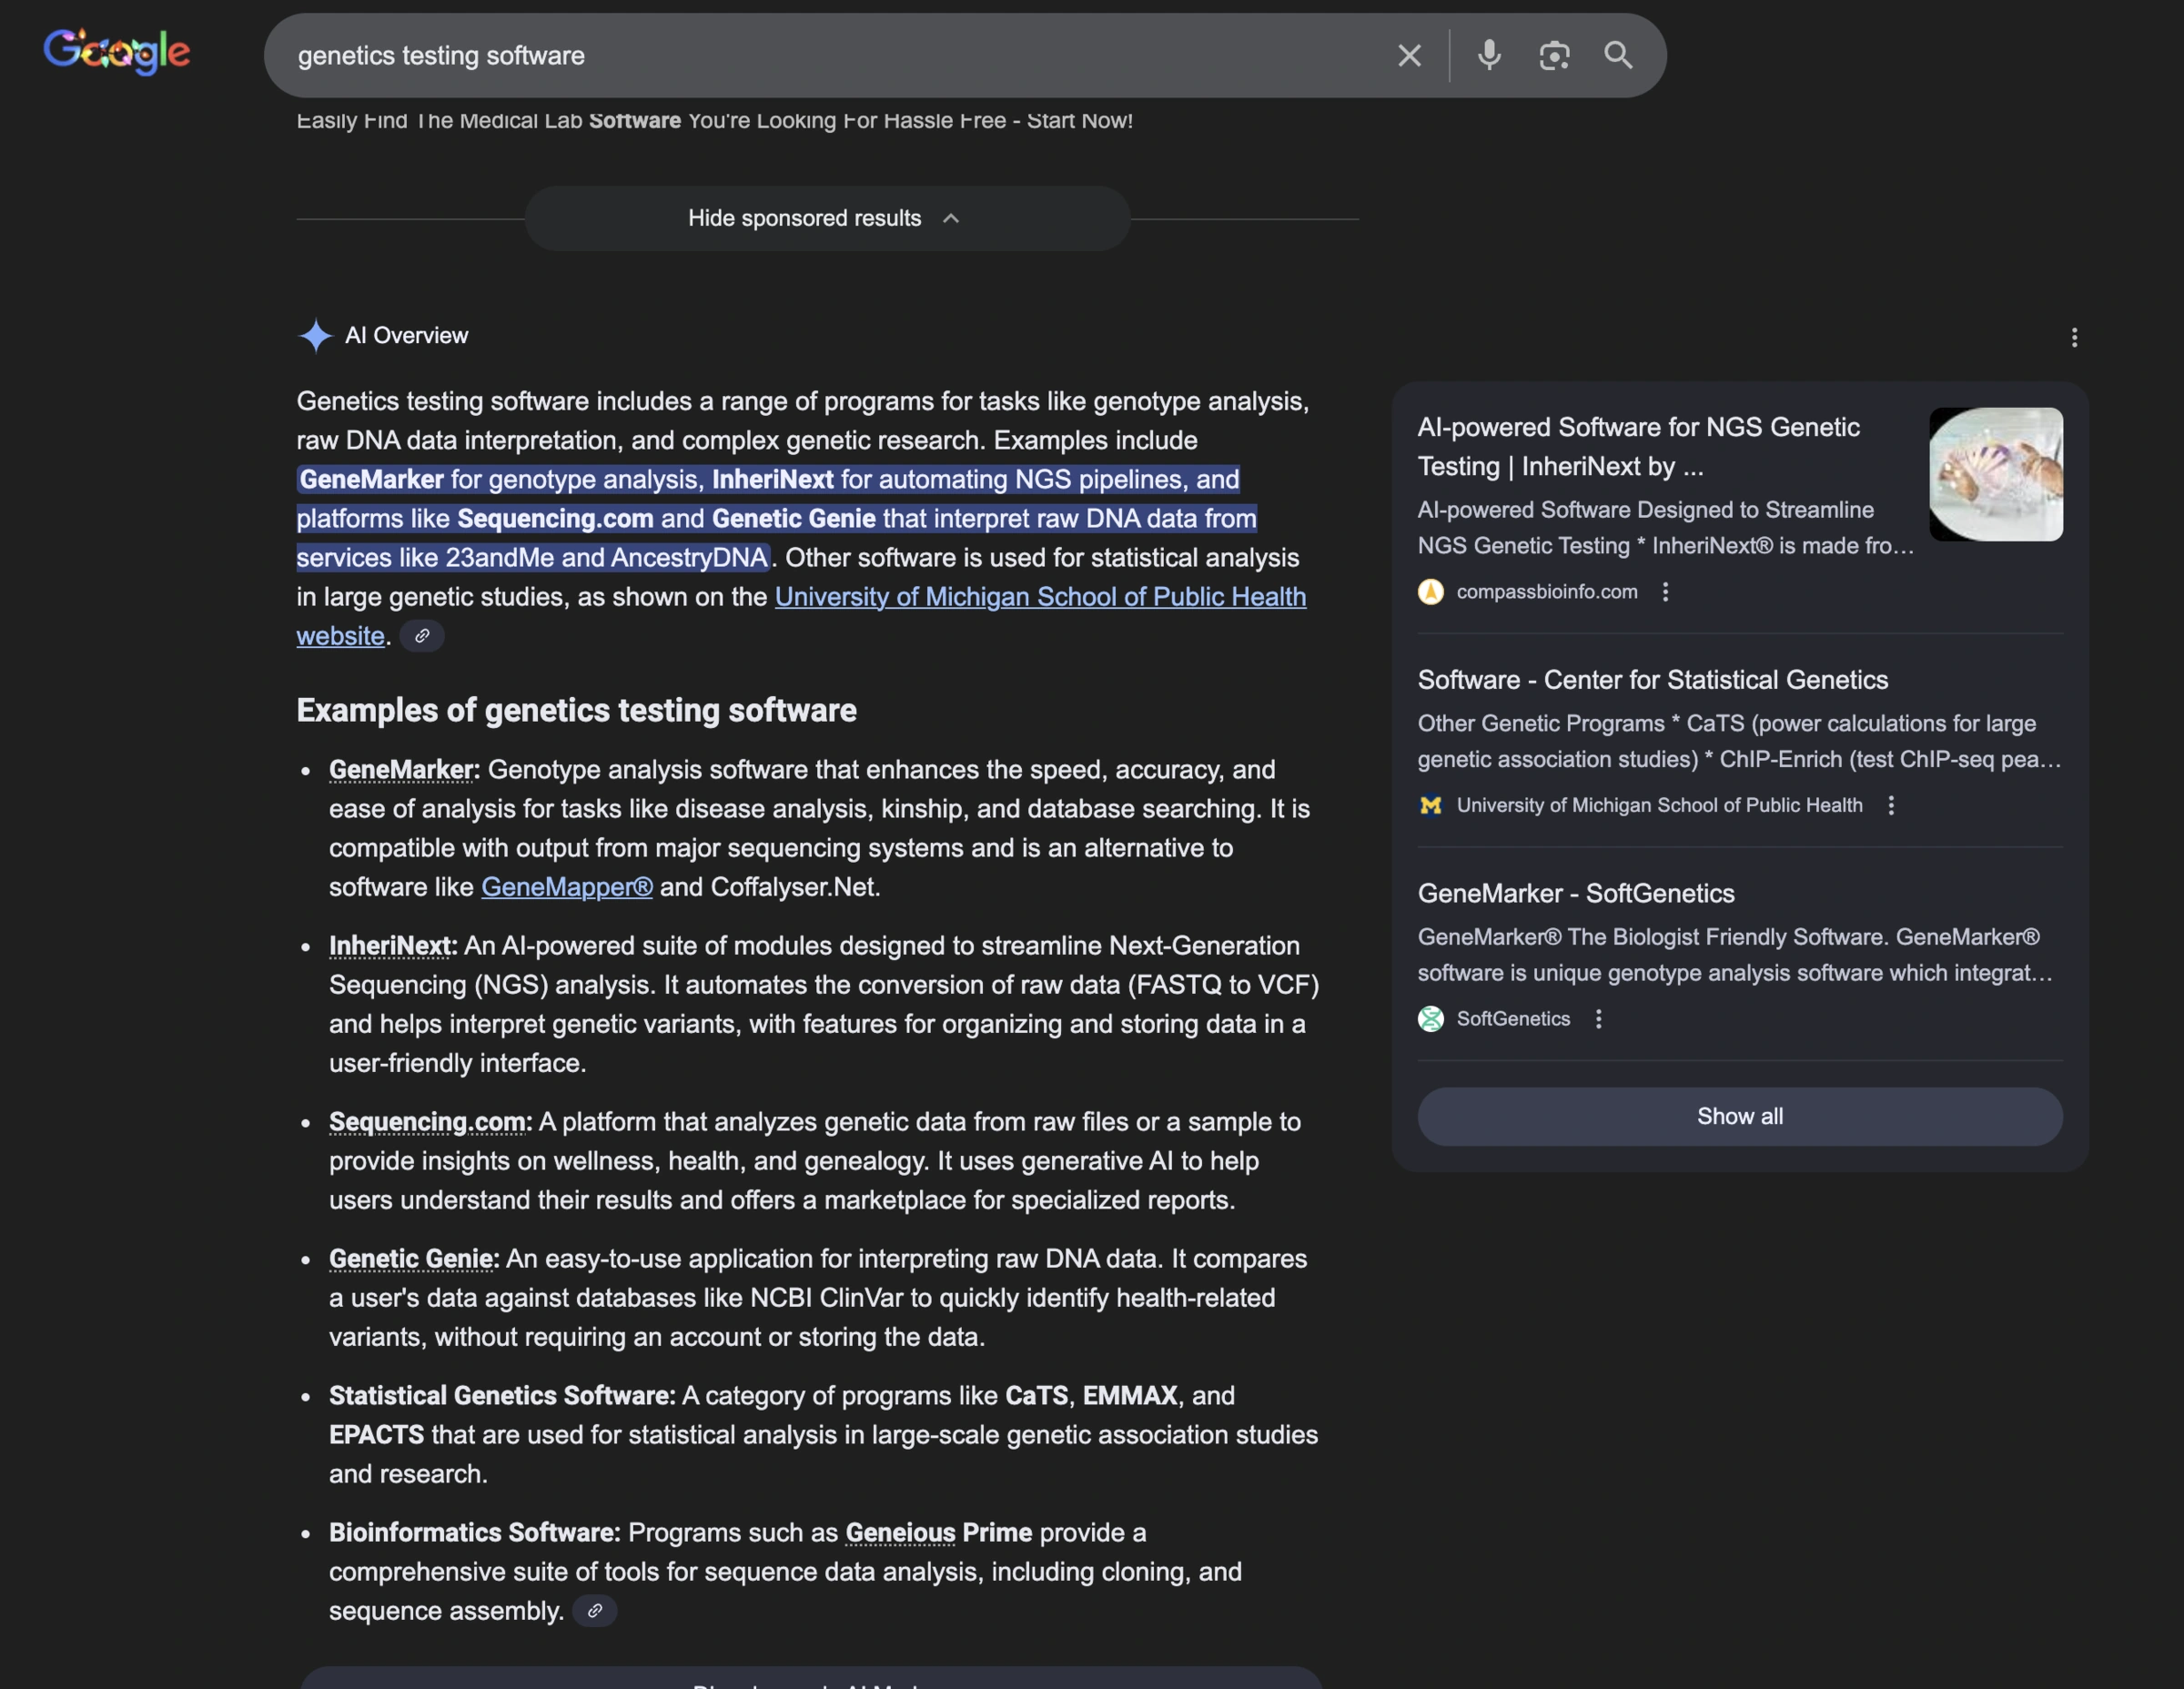The width and height of the screenshot is (2184, 1689).
Task: Click the Geneious term in Bioinformatics bullet
Action: tap(900, 1533)
